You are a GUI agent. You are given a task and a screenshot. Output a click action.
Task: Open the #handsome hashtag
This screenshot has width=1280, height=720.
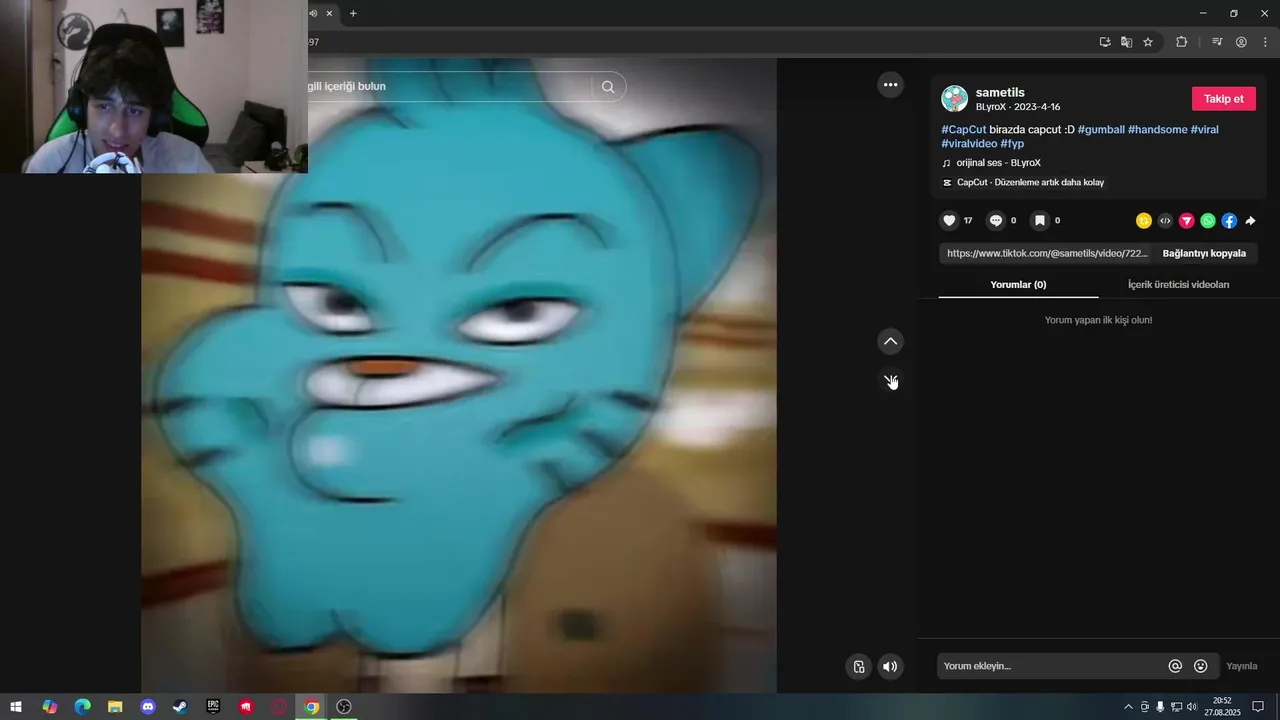tap(1157, 130)
